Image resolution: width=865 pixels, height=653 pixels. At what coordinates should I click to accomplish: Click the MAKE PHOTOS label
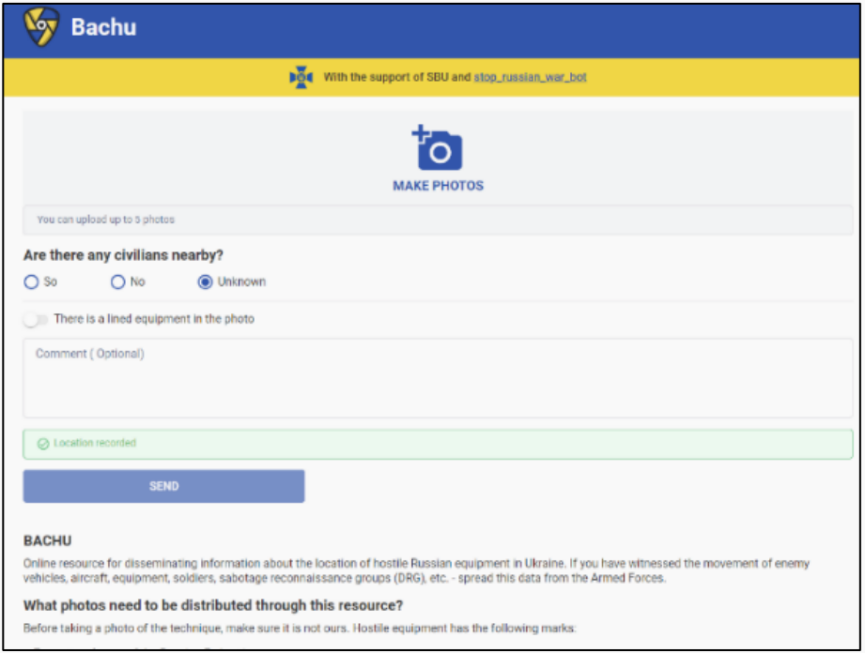coord(438,186)
